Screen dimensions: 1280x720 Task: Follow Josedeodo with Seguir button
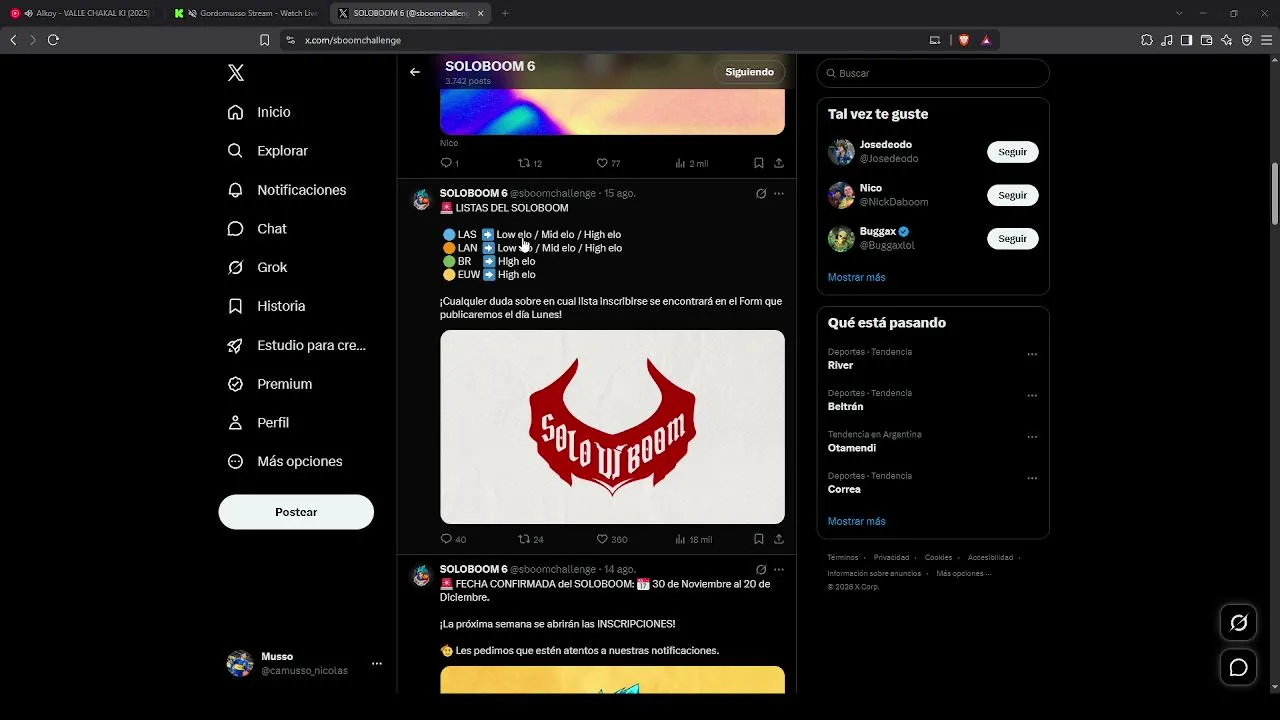tap(1013, 152)
